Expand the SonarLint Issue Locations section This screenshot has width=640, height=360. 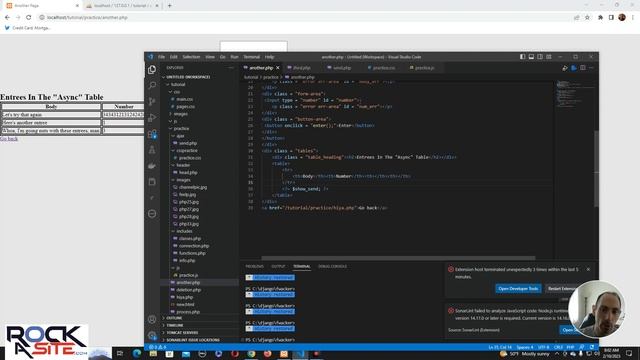click(x=193, y=340)
